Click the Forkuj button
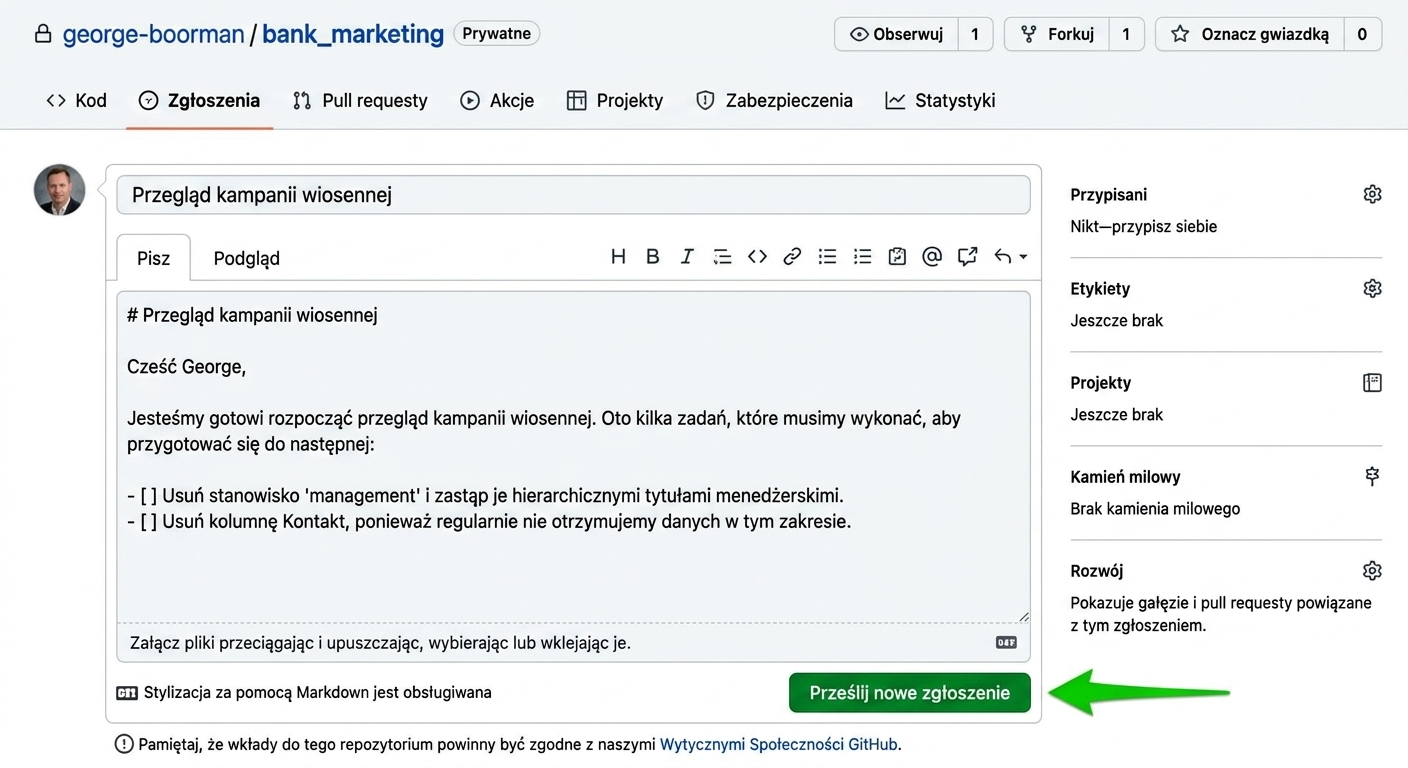 pyautogui.click(x=1057, y=34)
